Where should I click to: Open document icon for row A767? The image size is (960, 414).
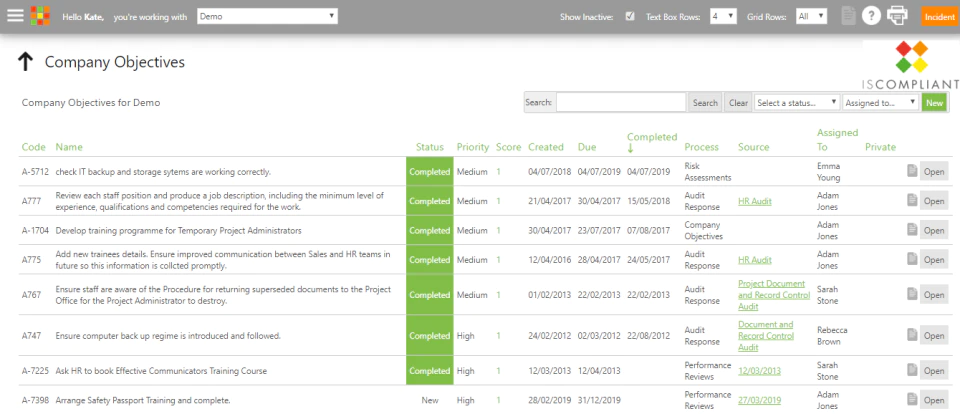(912, 294)
